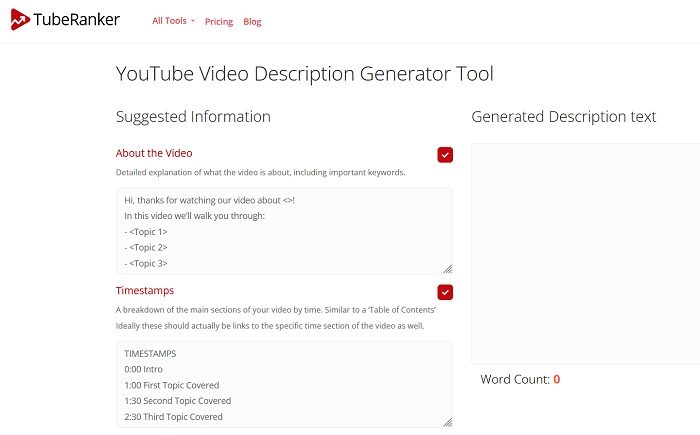Image resolution: width=700 pixels, height=435 pixels.
Task: Click into the Timestamps text area
Action: [x=284, y=384]
